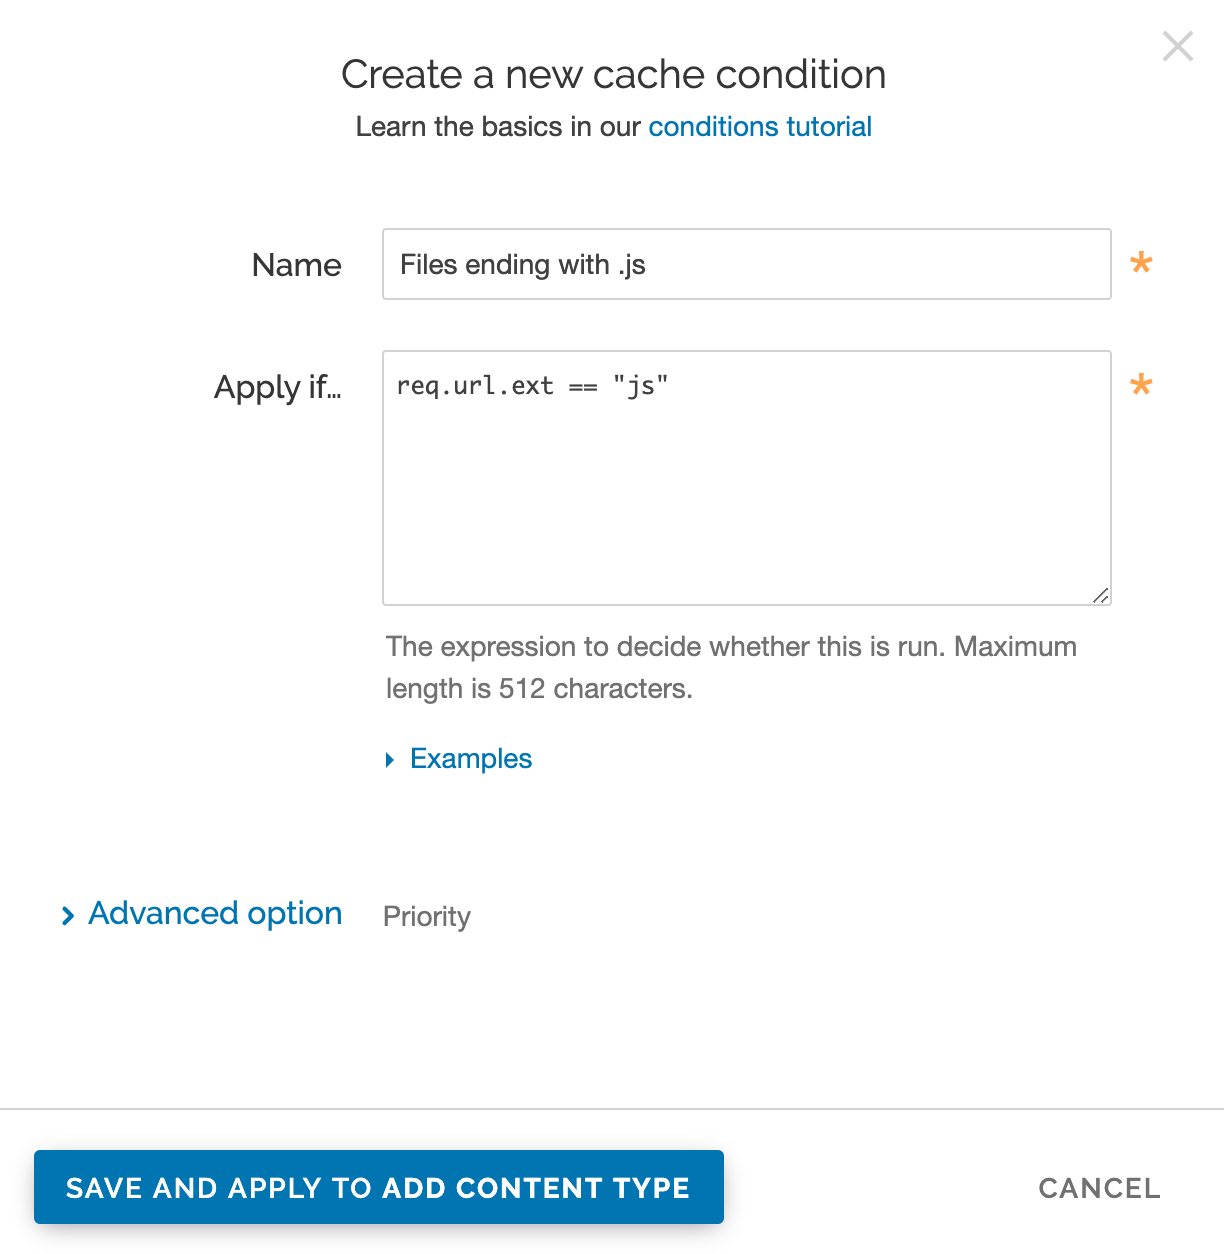The height and width of the screenshot is (1254, 1224).
Task: Click the Examples link
Action: [470, 759]
